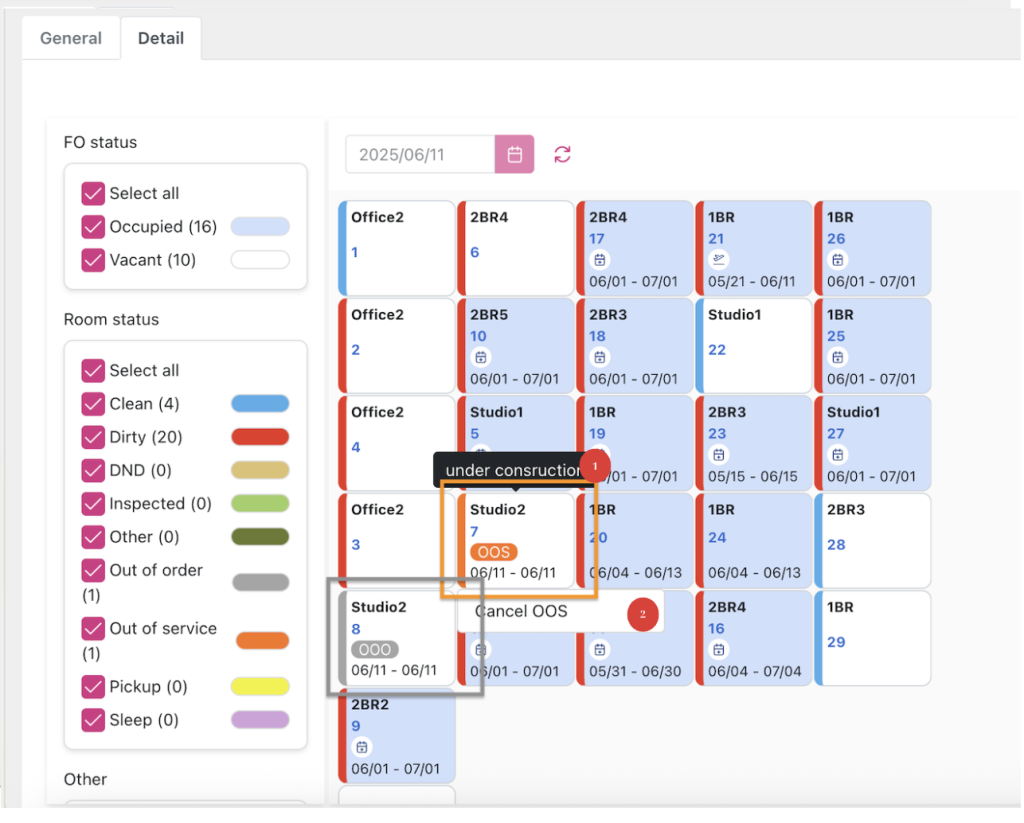The image size is (1024, 823).
Task: Click reservation icon in room 9 card
Action: click(x=362, y=747)
